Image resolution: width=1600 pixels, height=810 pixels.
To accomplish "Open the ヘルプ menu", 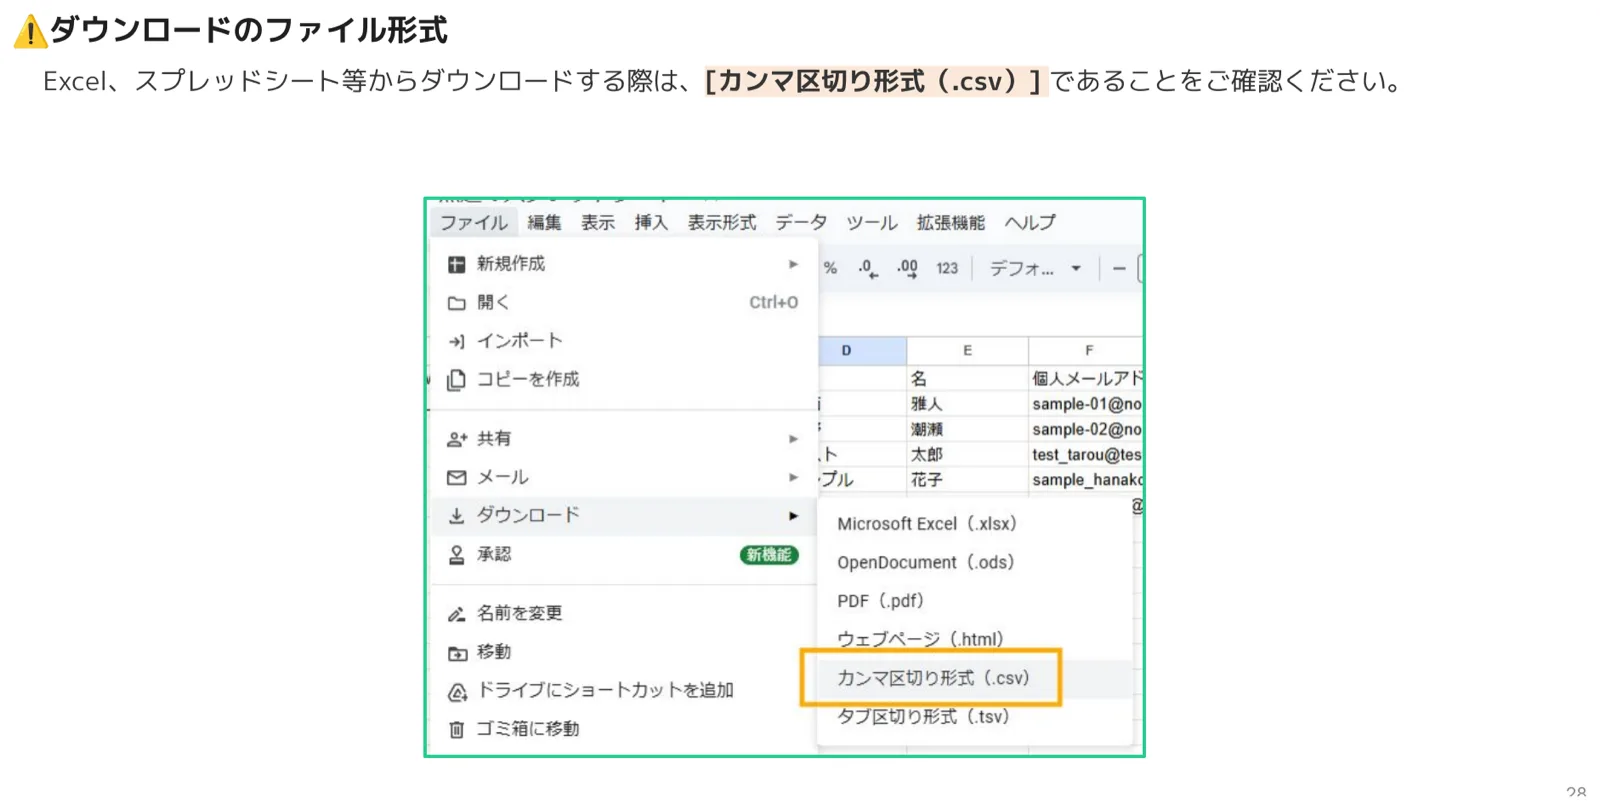I will [x=1030, y=223].
